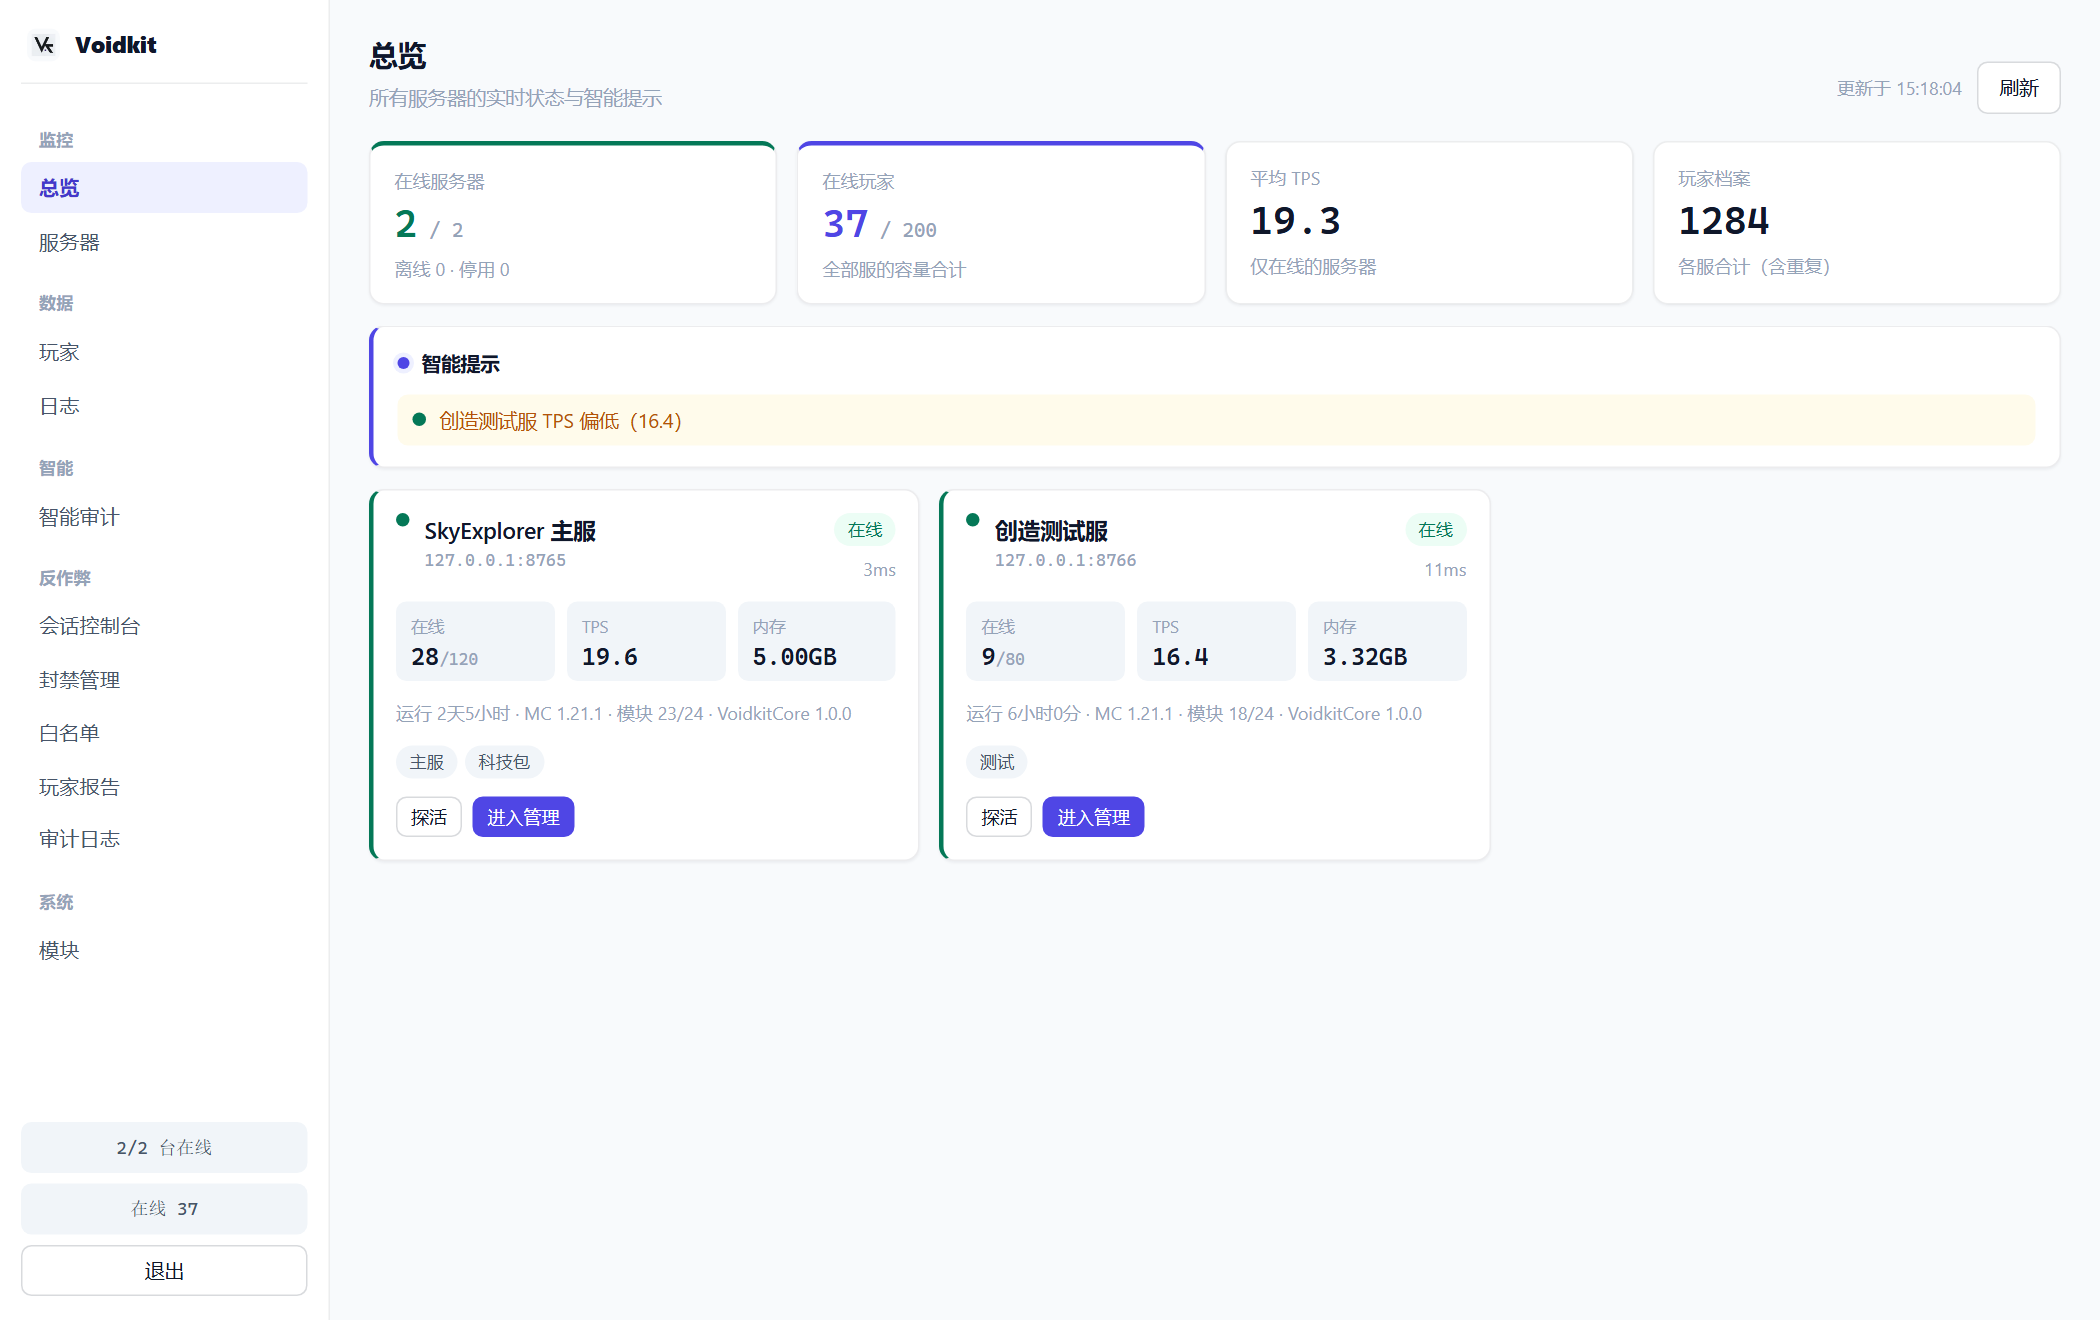2100x1320 pixels.
Task: Open 会话控制台 in the sidebar
Action: tap(164, 626)
